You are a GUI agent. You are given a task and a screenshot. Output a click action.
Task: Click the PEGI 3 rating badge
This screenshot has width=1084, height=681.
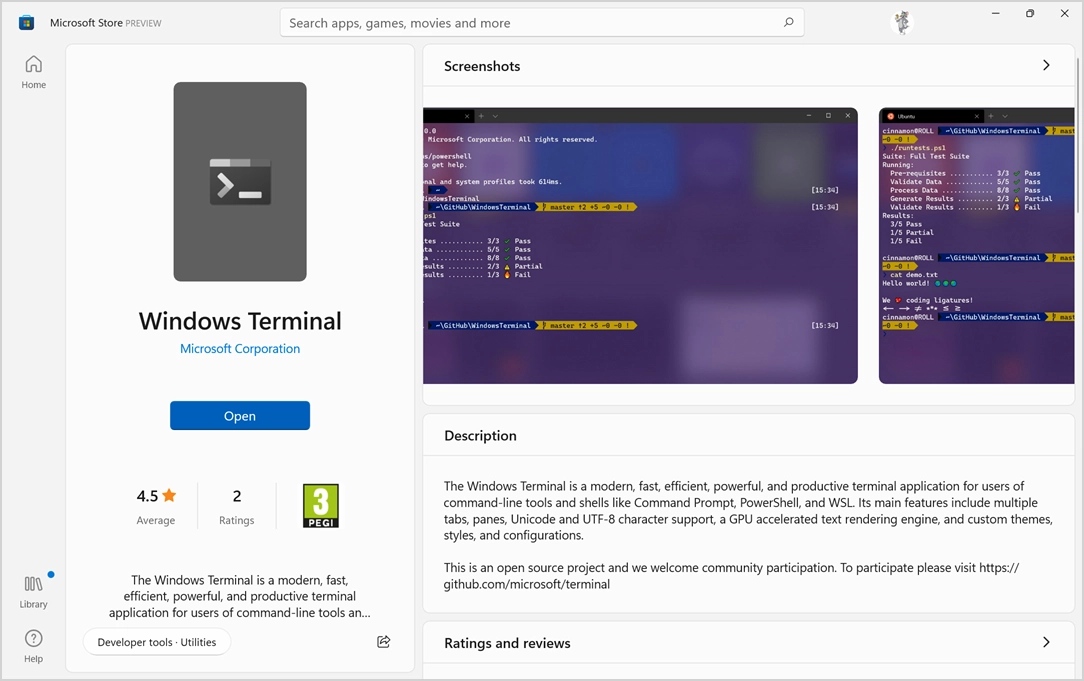pos(321,506)
